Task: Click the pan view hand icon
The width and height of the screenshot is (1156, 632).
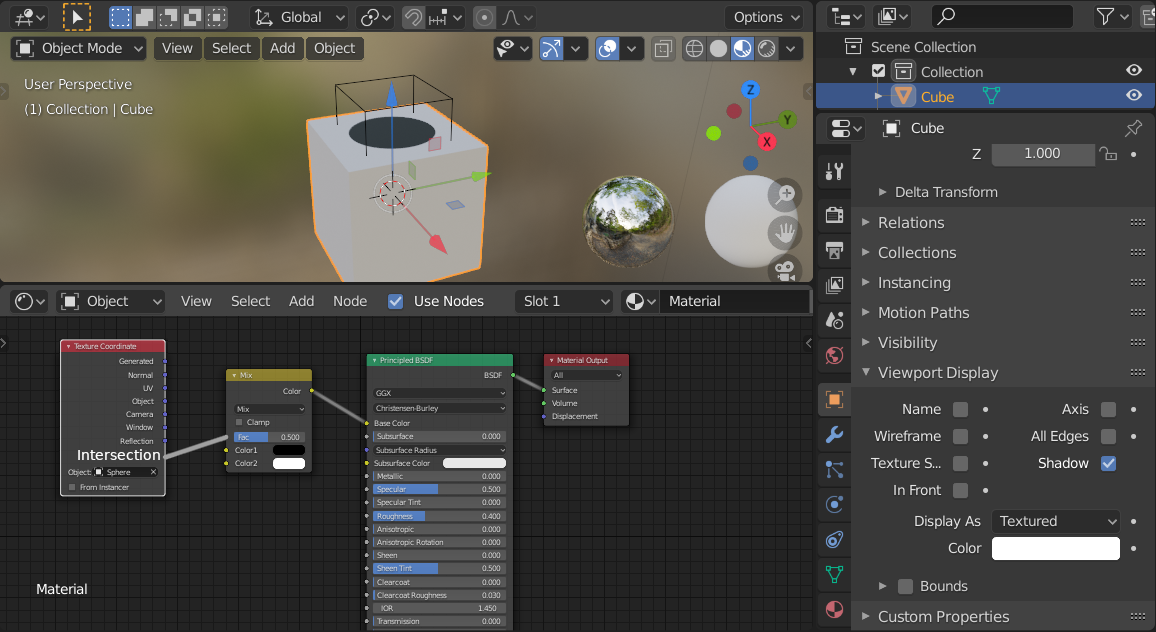Action: click(x=784, y=233)
